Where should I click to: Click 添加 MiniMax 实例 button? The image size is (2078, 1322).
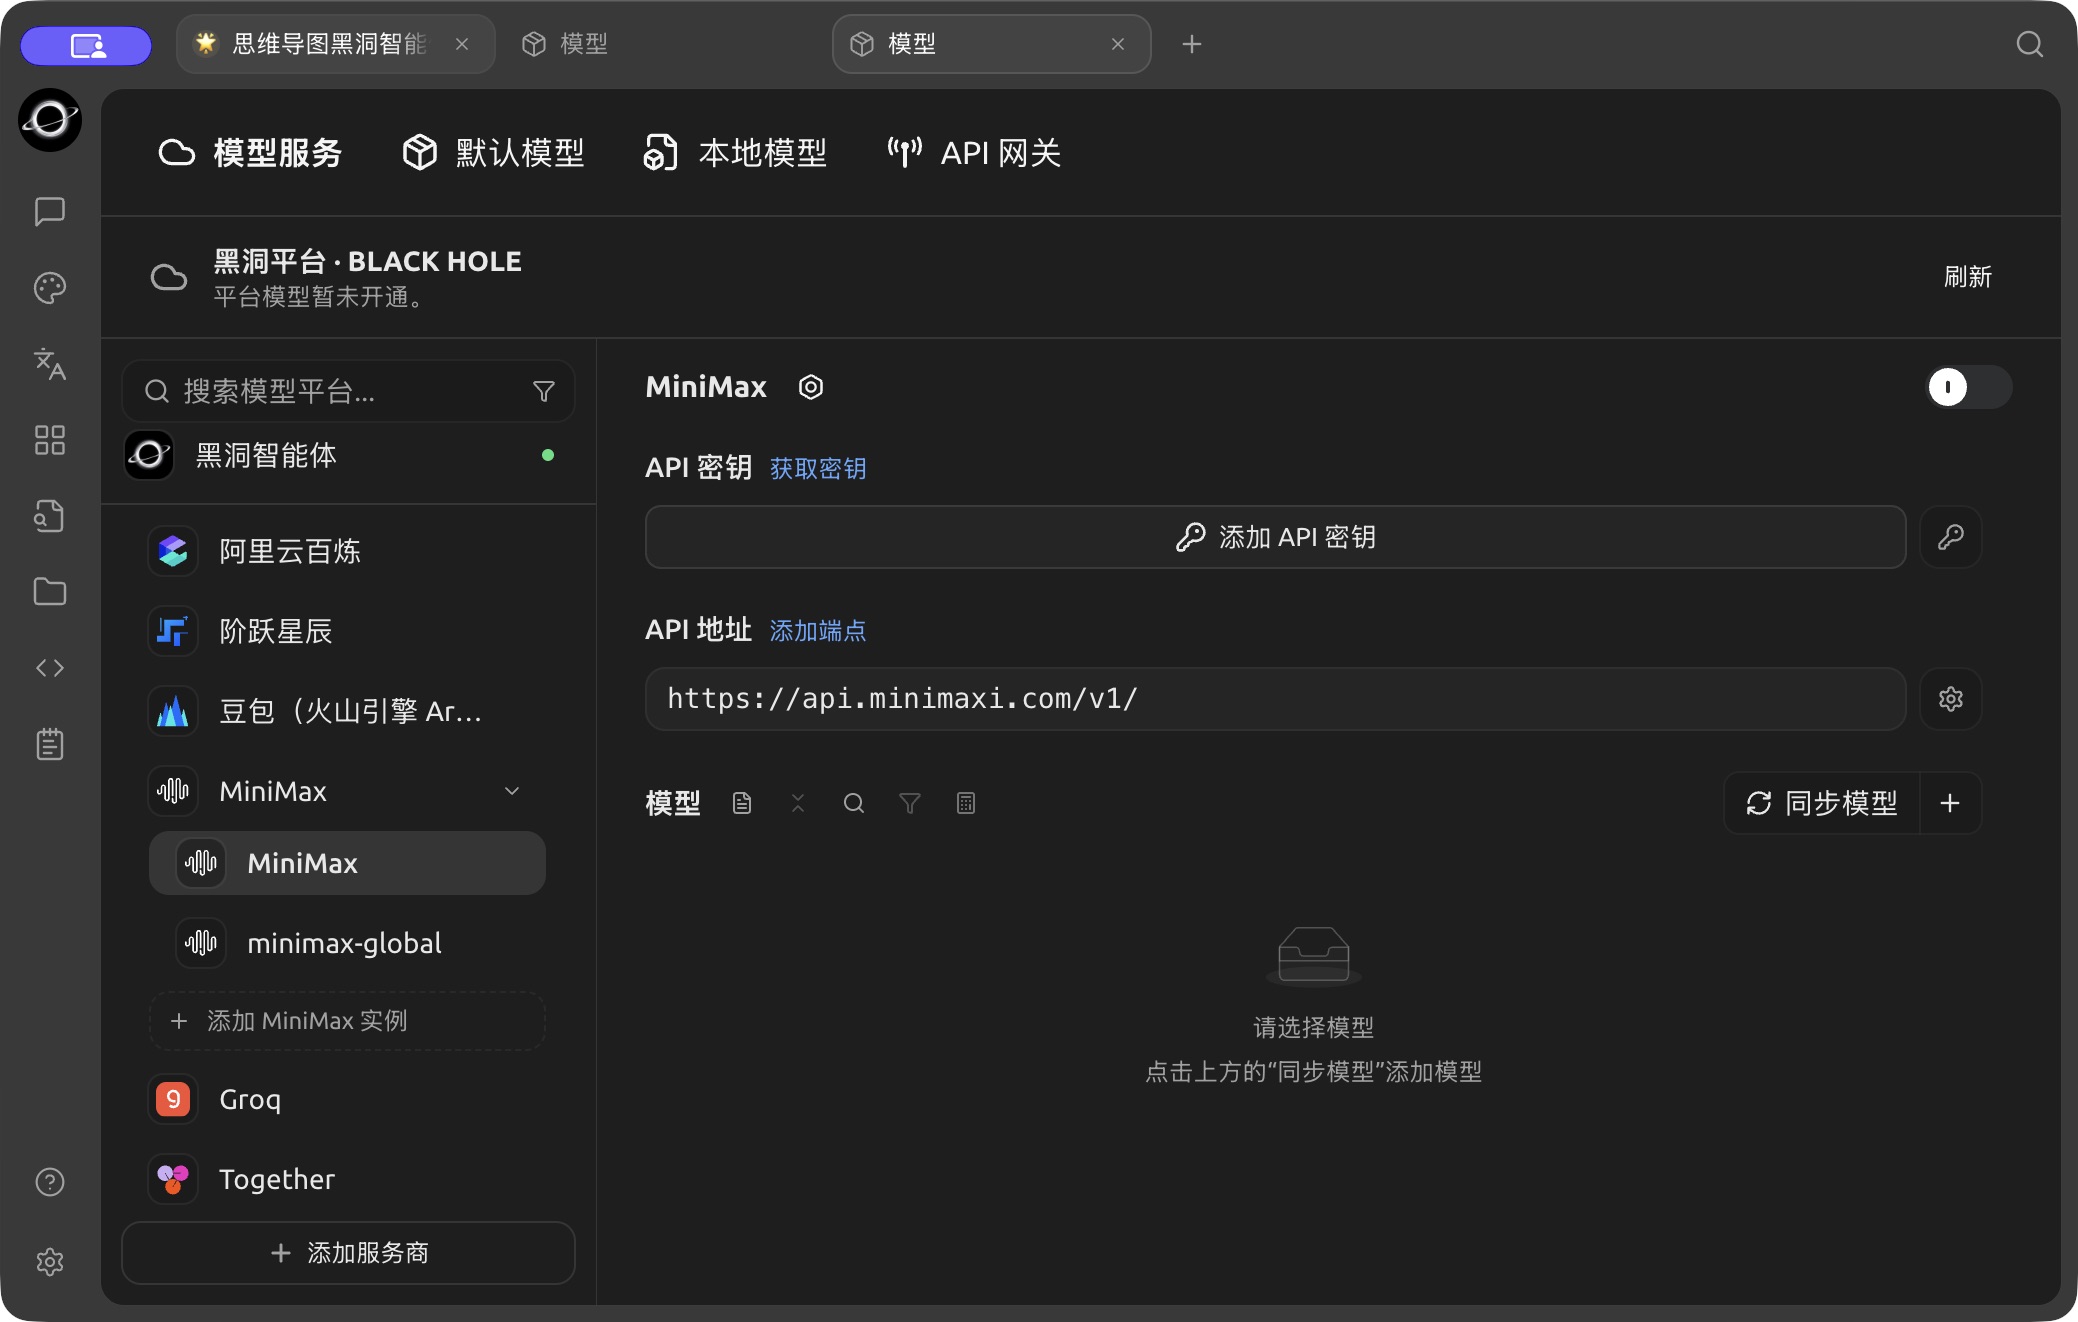347,1021
